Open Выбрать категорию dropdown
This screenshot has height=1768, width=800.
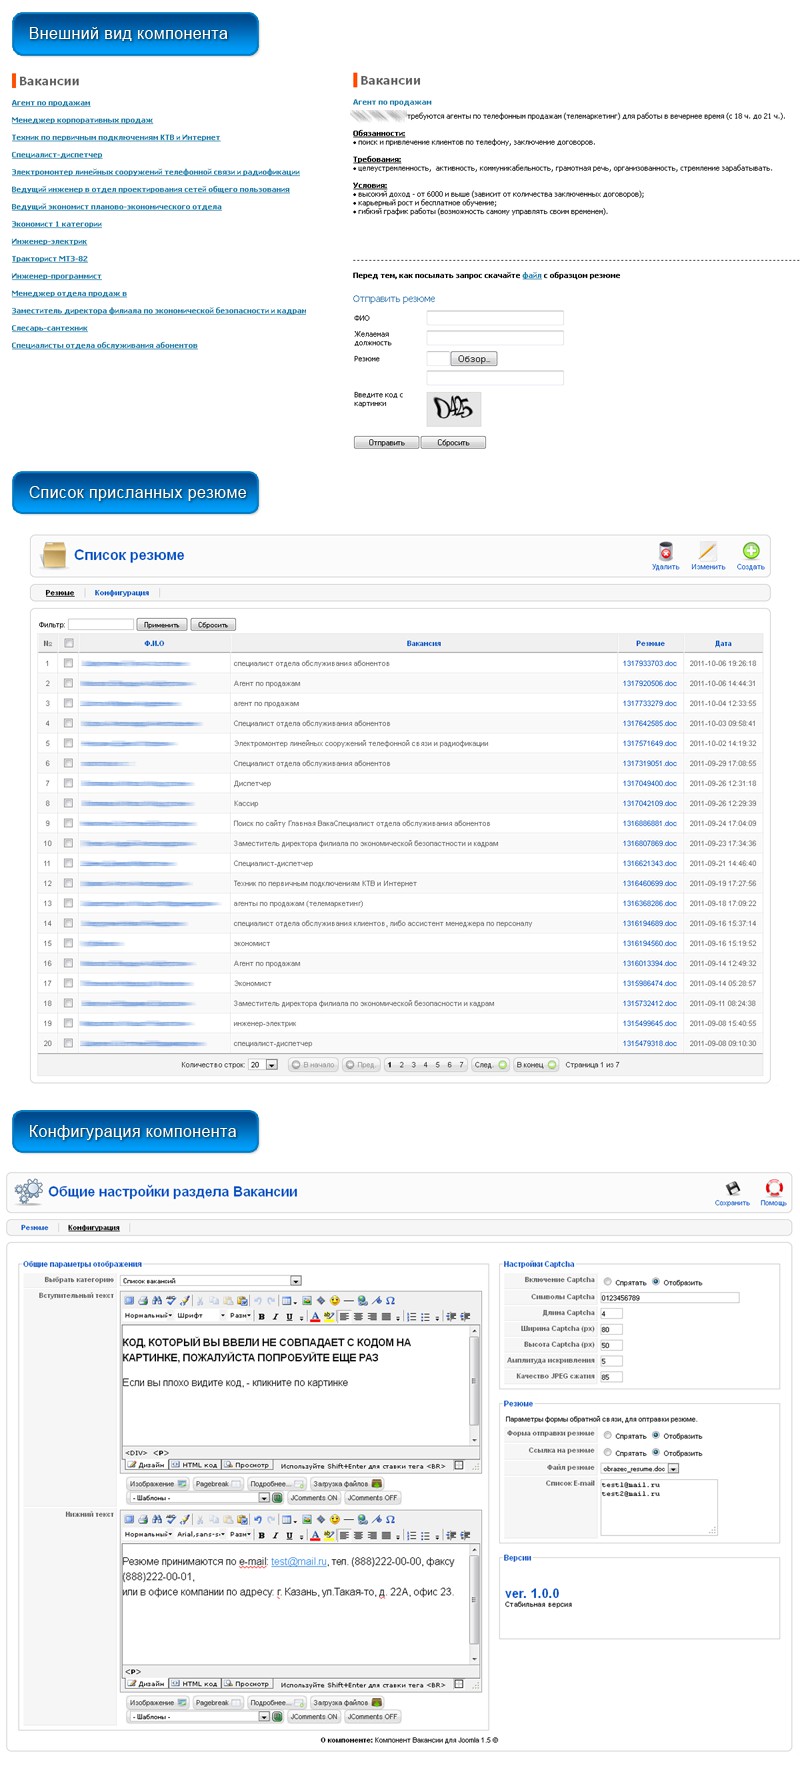210,1280
